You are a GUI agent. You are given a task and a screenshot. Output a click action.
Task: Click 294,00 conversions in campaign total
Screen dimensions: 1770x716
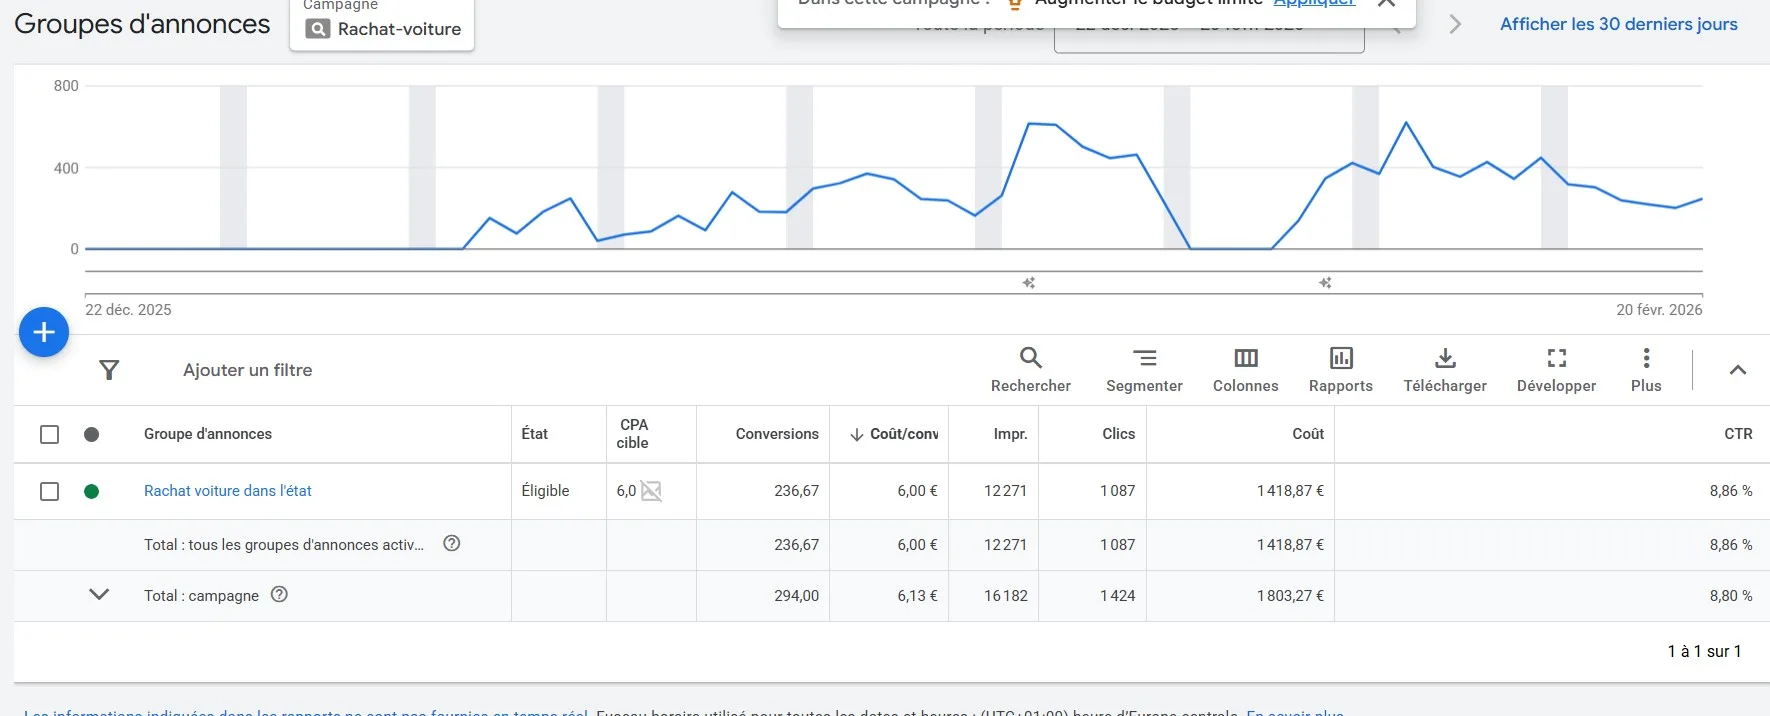[x=796, y=596]
